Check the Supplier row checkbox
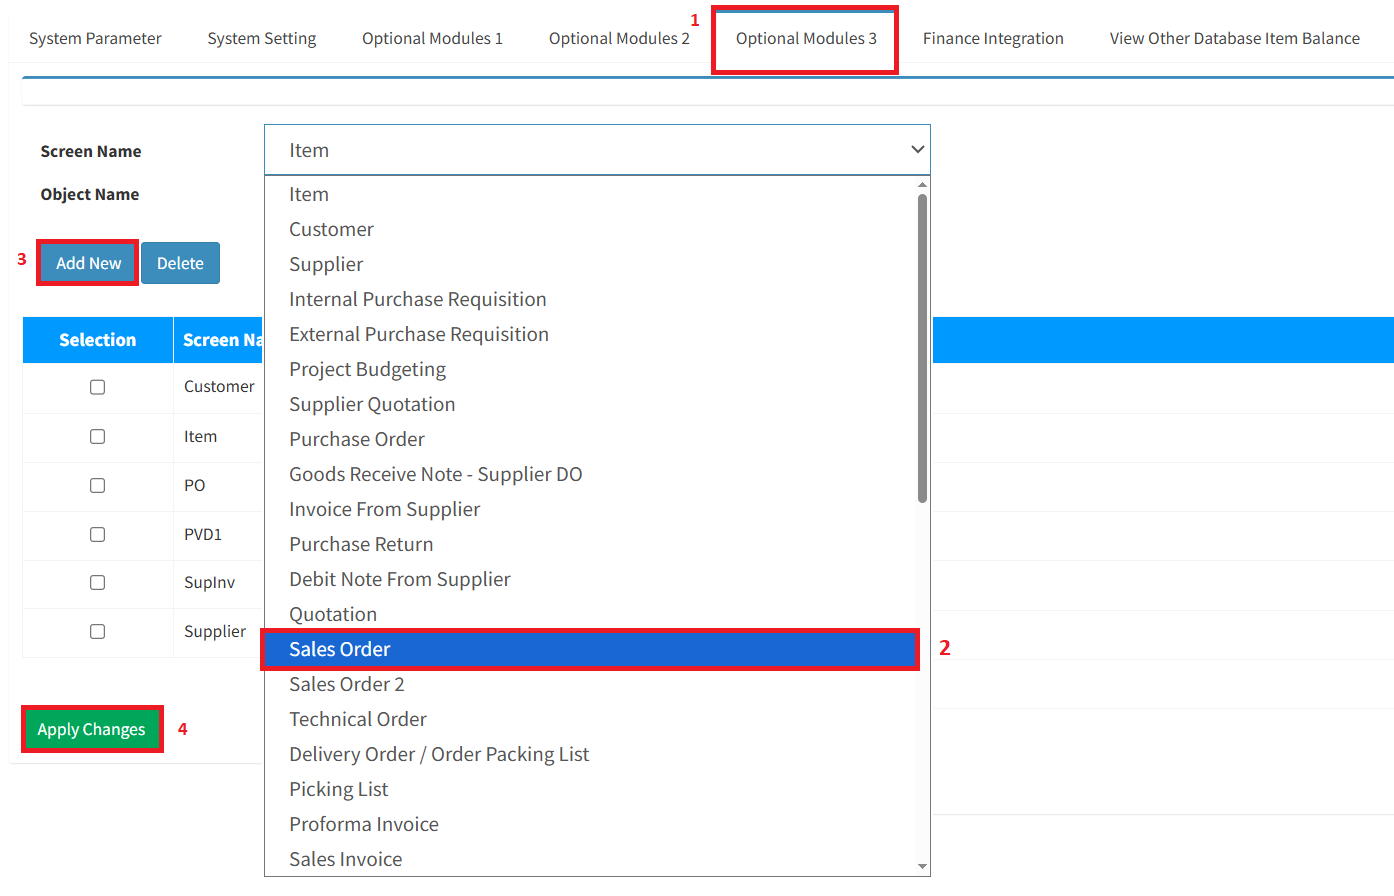 97,631
